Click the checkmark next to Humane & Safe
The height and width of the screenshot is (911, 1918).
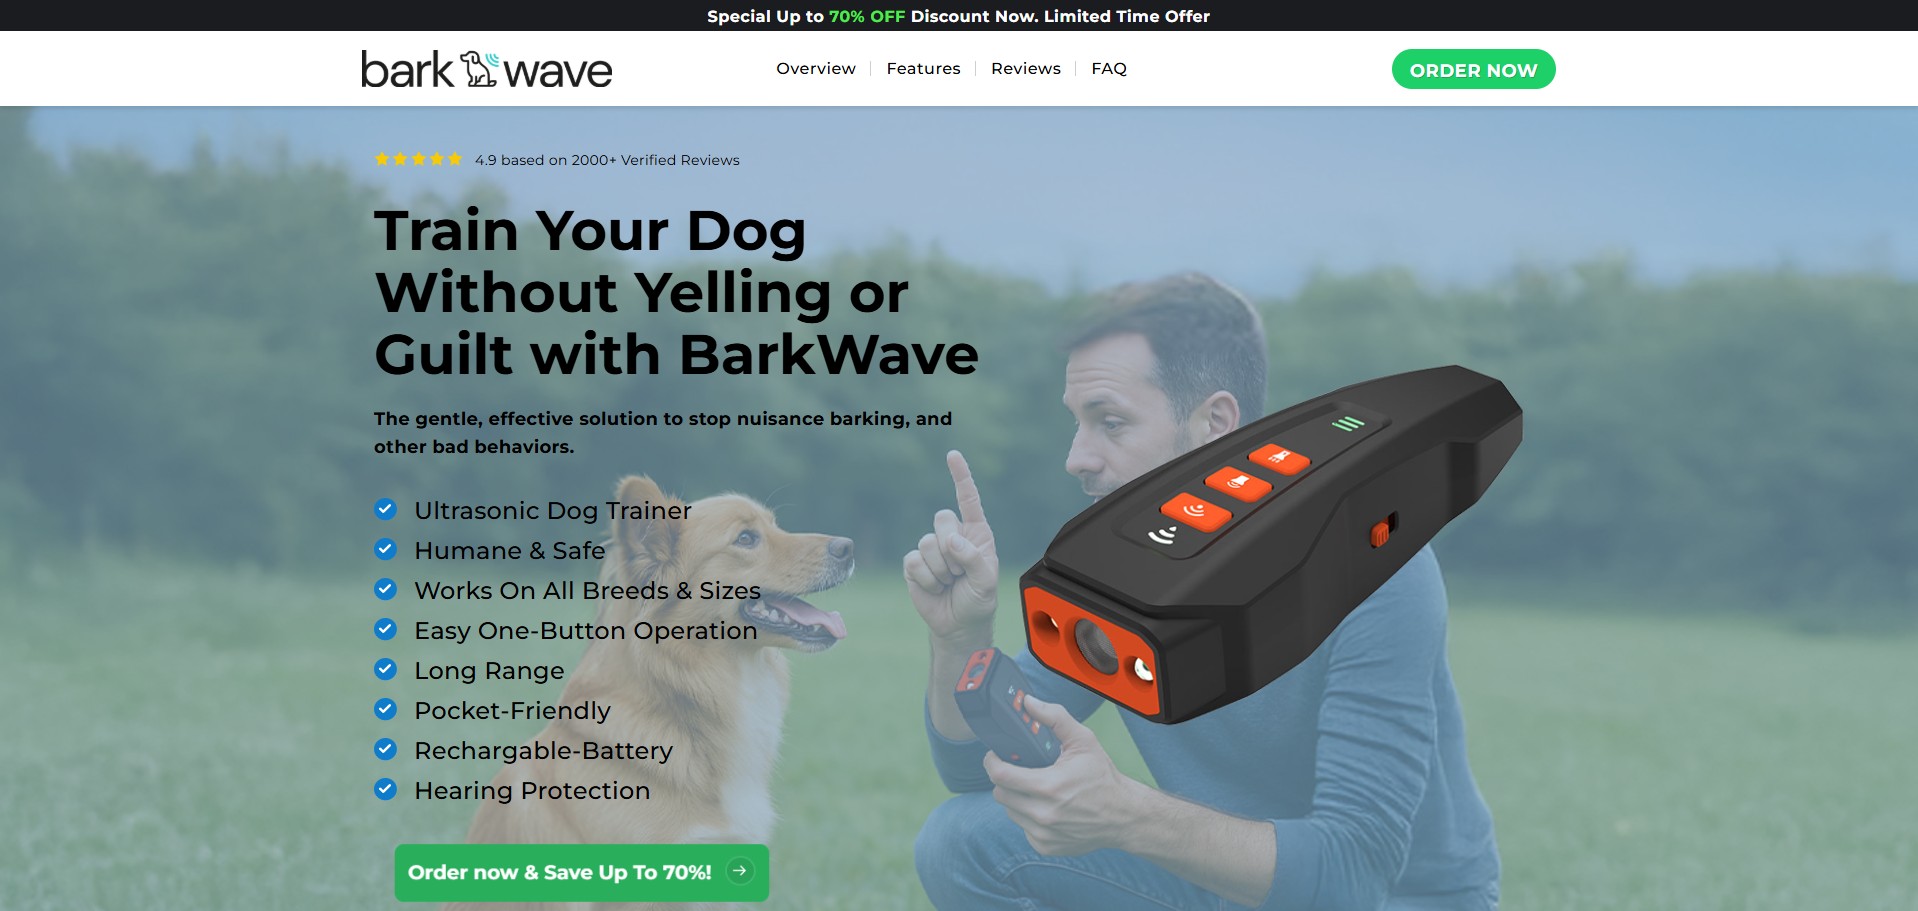click(385, 549)
